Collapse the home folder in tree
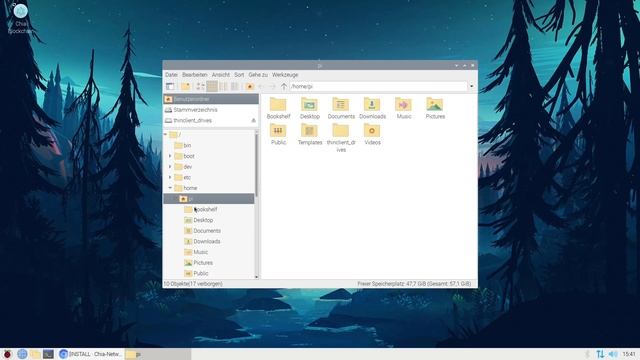640x360 pixels. pos(170,188)
